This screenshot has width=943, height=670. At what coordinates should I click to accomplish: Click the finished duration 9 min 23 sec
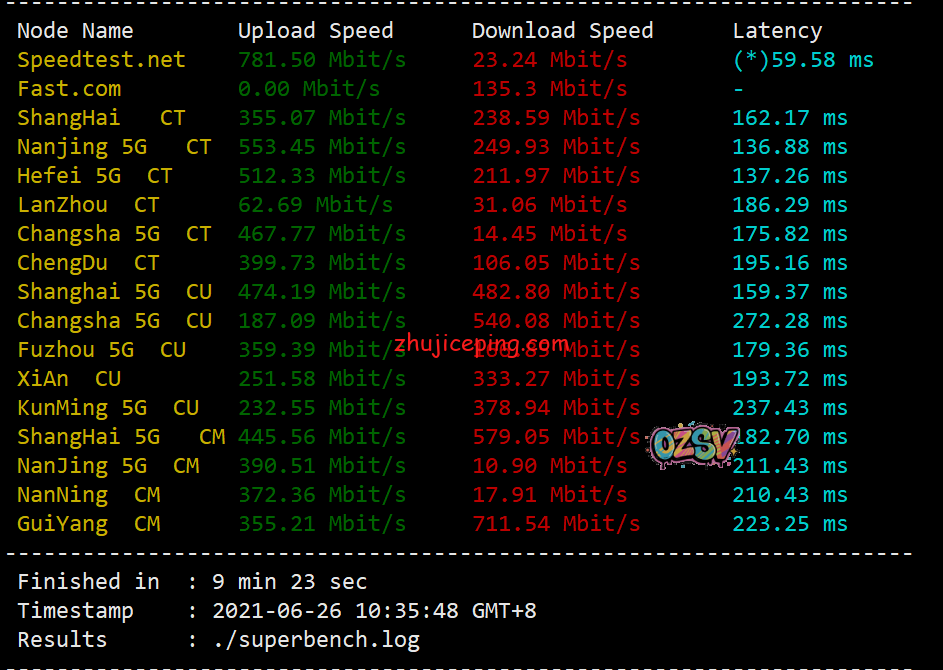pos(289,582)
